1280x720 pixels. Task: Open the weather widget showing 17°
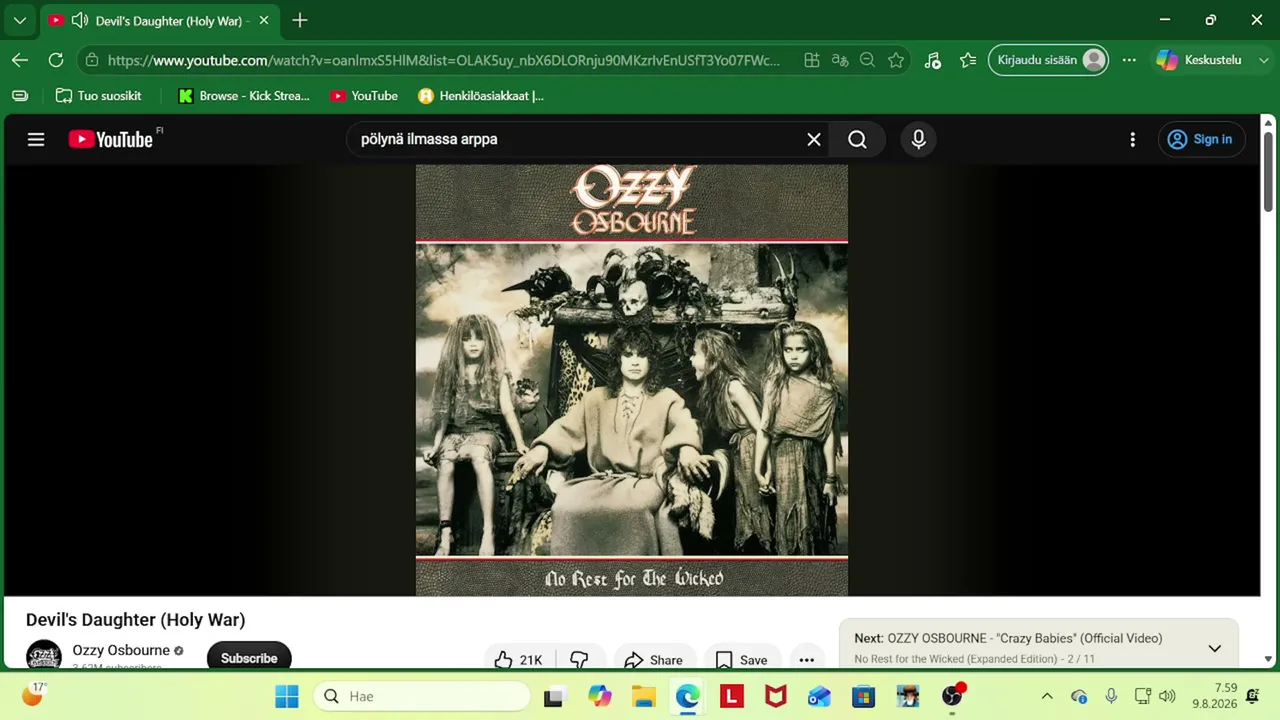33,695
